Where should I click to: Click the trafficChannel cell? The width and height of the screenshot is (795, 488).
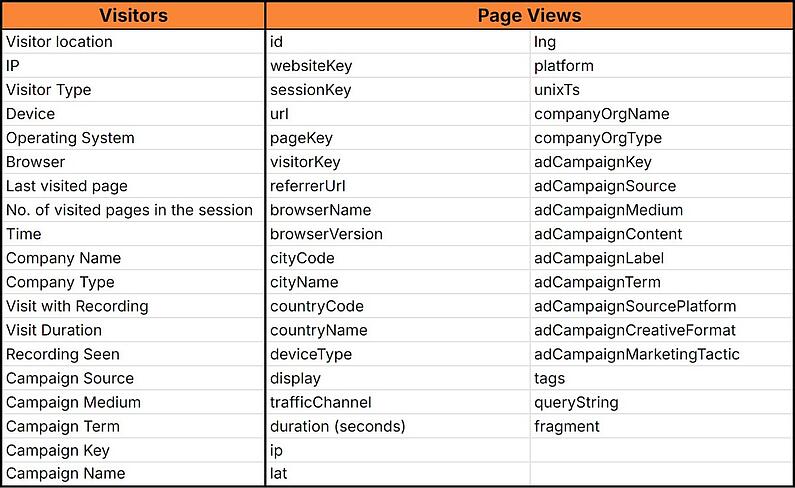[398, 402]
